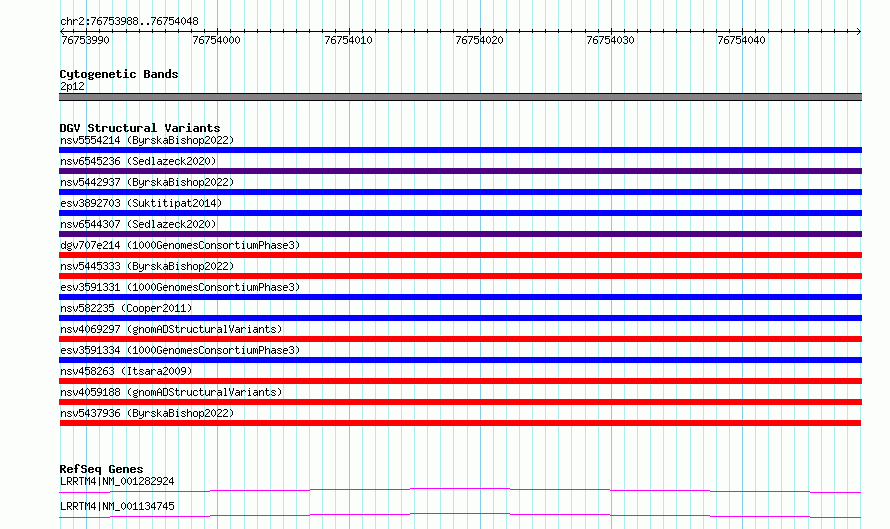890x529 pixels.
Task: Select the red bar under dgv707e214
Action: tap(460, 255)
